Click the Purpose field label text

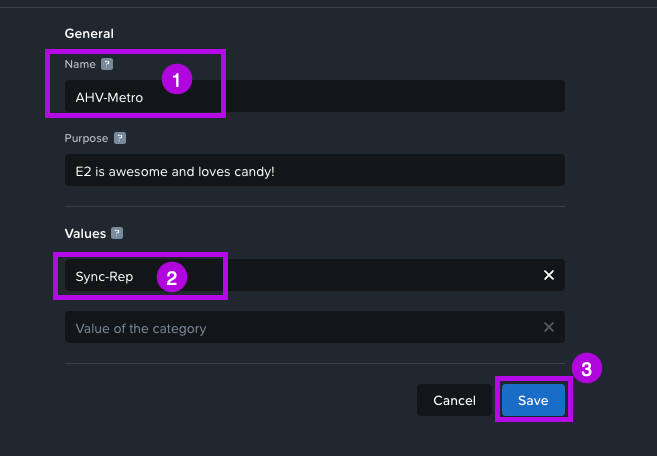[x=86, y=138]
